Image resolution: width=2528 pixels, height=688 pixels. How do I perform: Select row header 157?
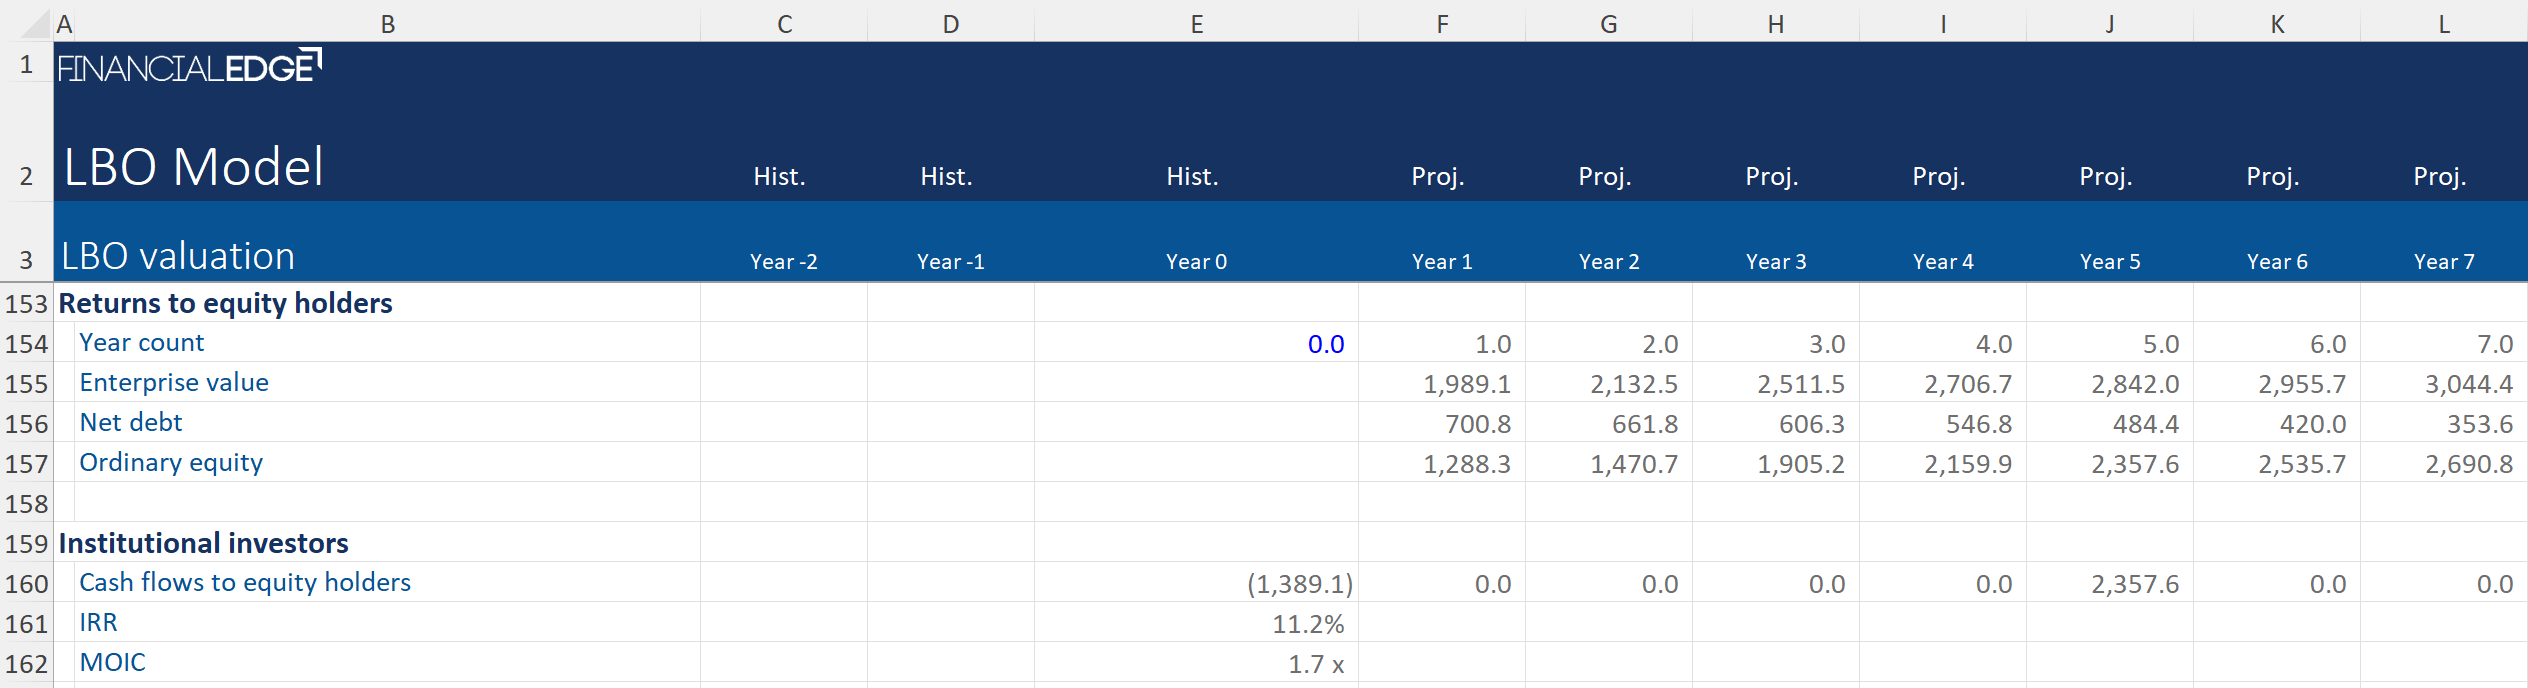(x=26, y=464)
